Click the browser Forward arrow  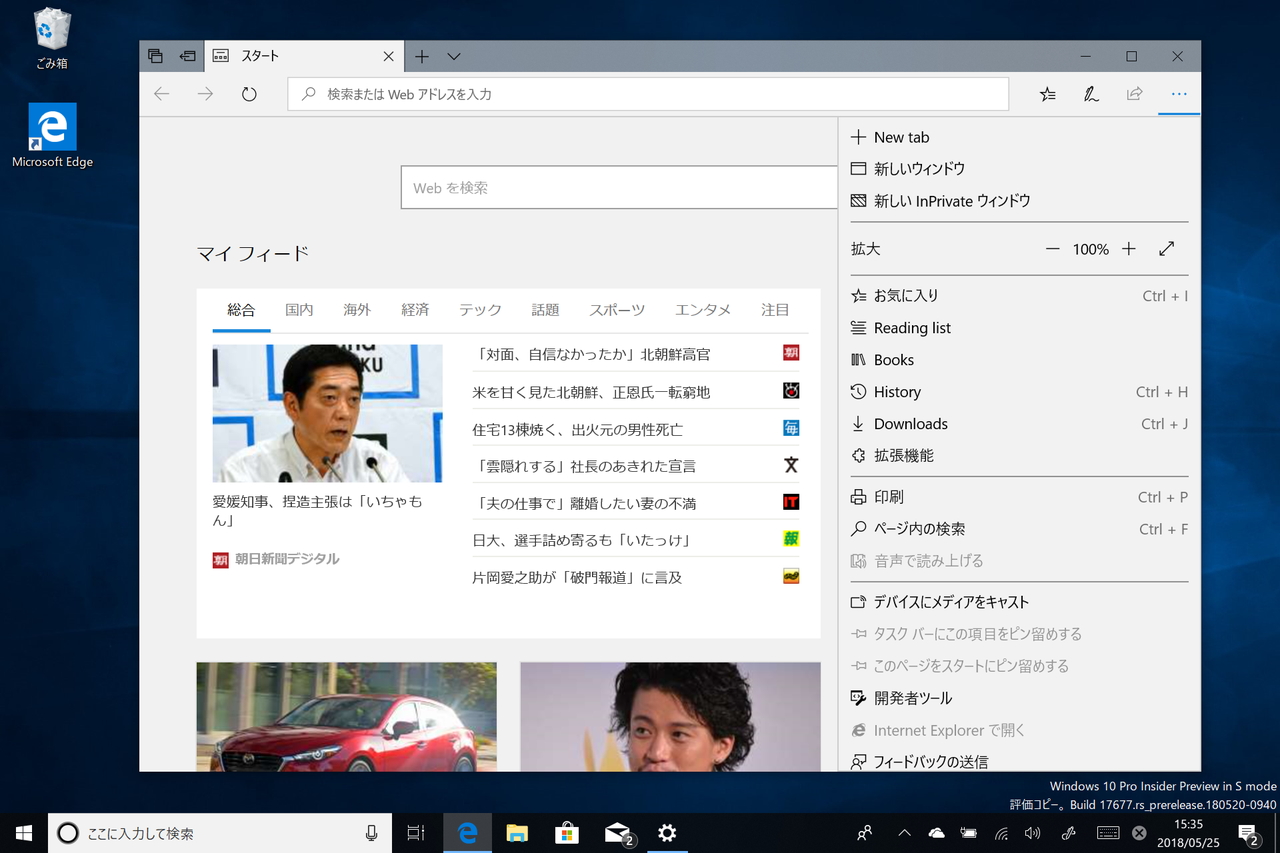(206, 94)
